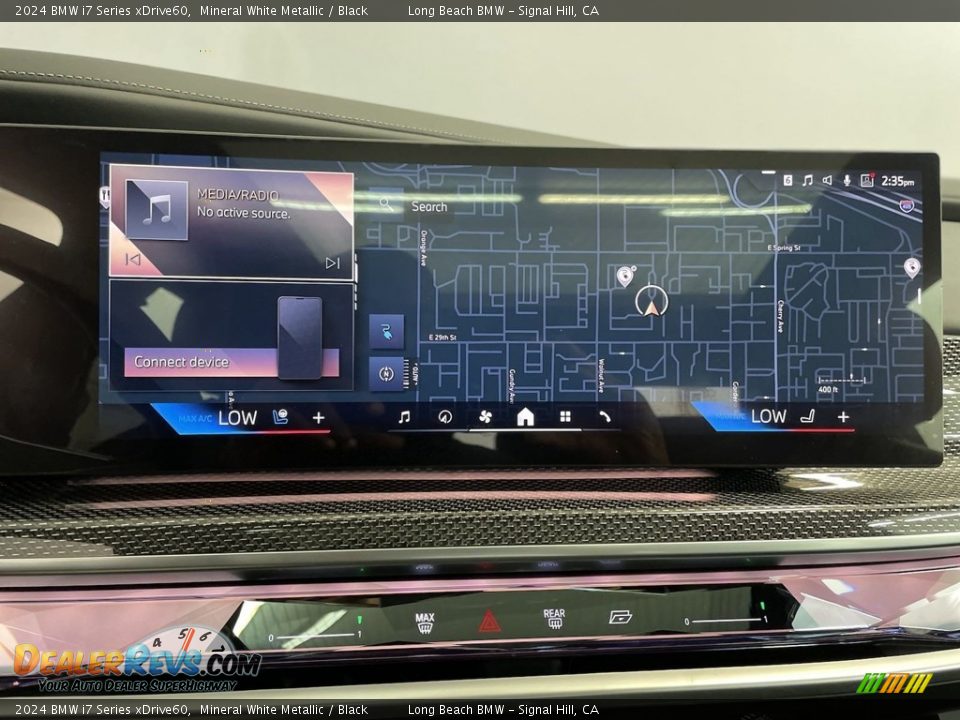The image size is (960, 720).
Task: Tap driver LOW temperature readout
Action: pos(238,418)
